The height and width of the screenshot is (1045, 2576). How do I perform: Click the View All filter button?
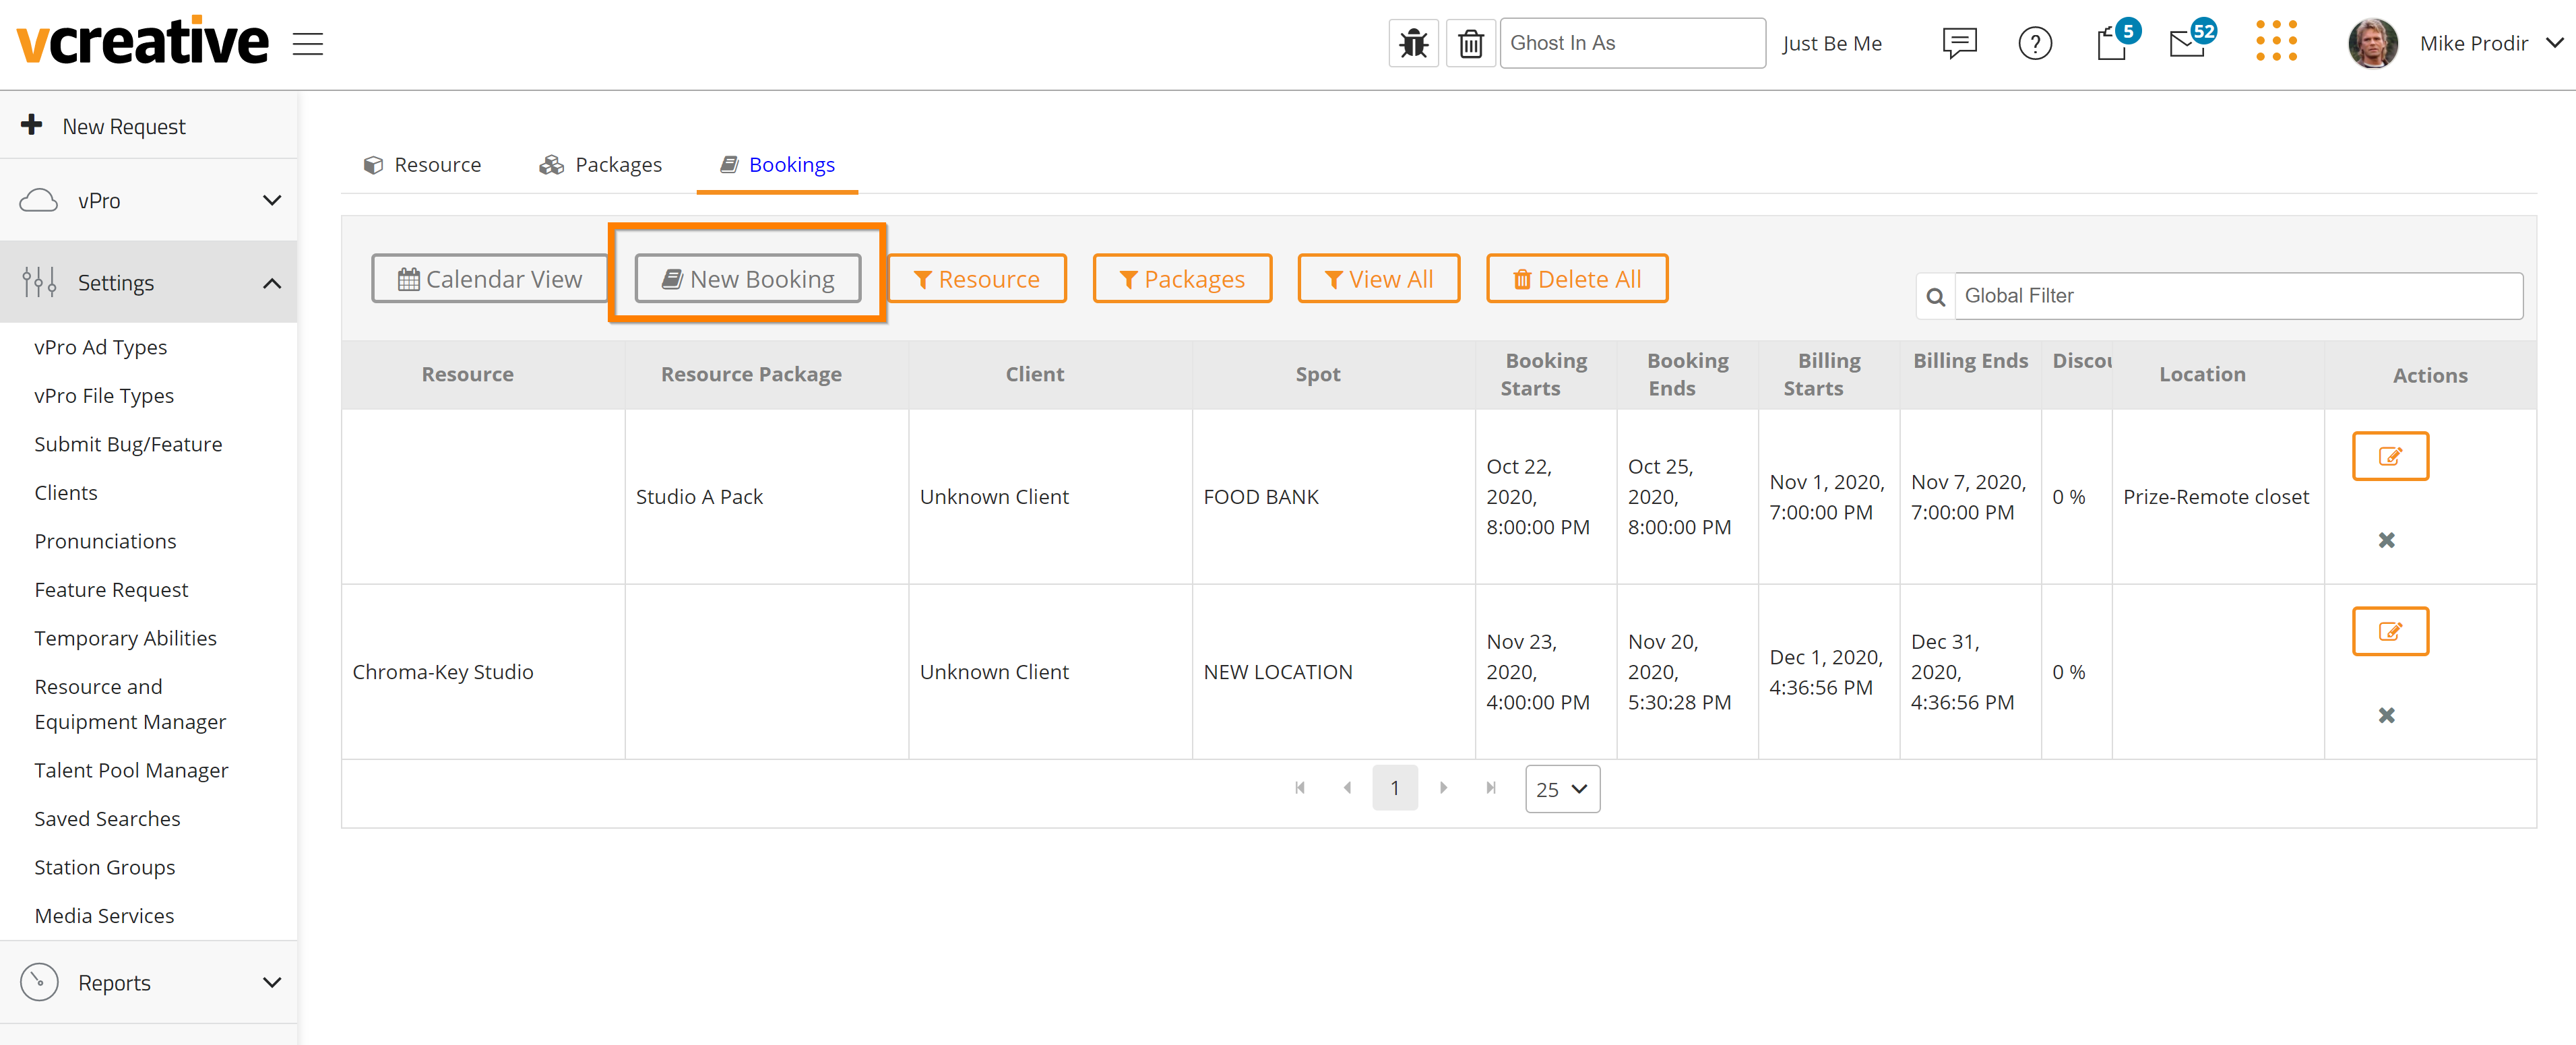coord(1378,279)
